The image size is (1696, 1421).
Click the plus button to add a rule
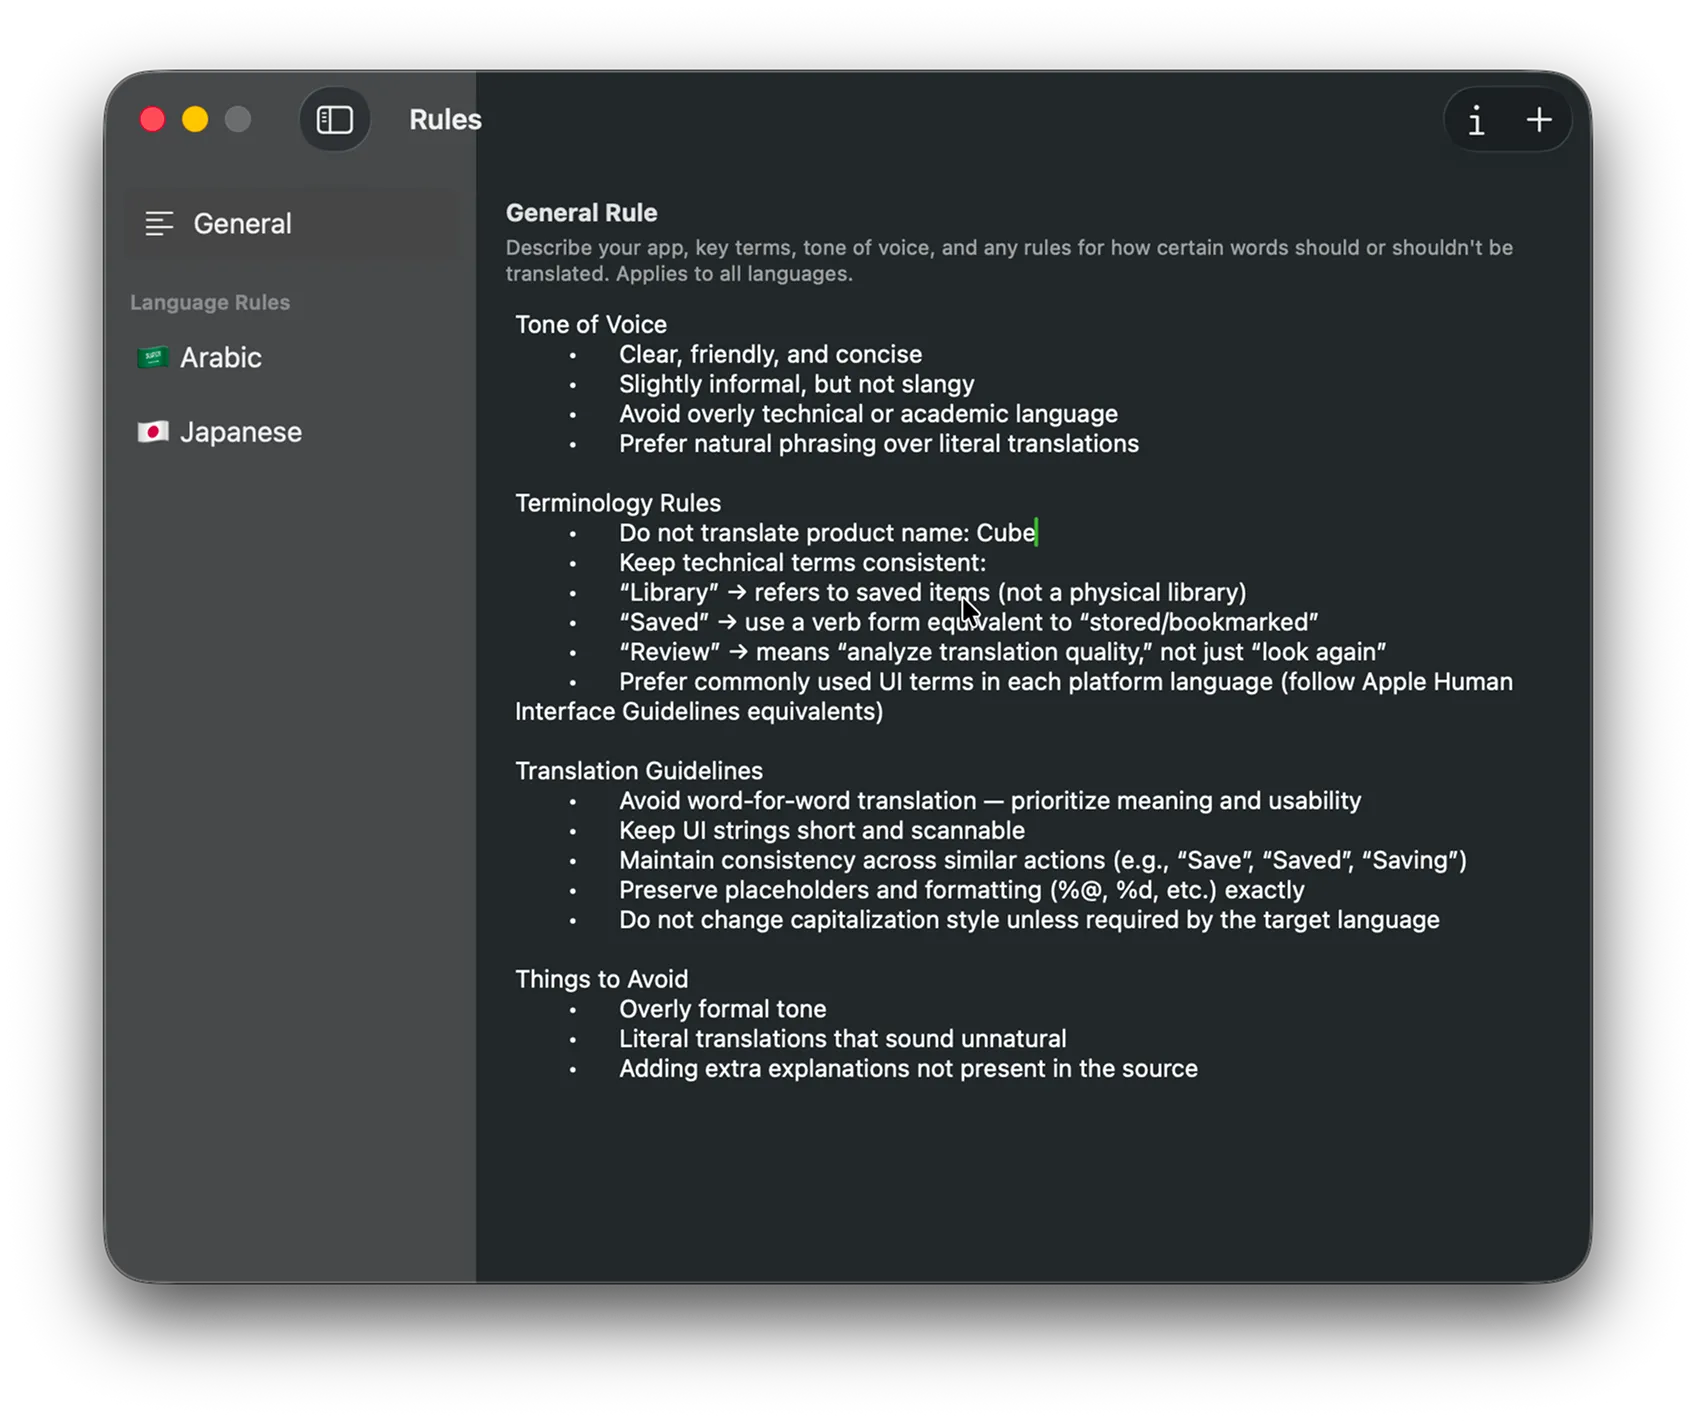[1538, 121]
